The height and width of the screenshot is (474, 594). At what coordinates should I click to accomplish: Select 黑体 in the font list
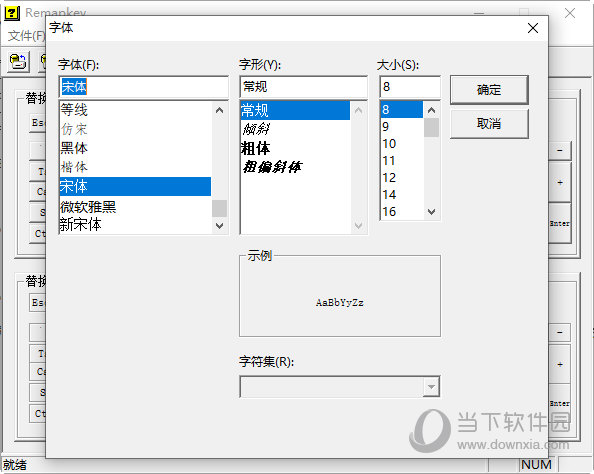135,148
